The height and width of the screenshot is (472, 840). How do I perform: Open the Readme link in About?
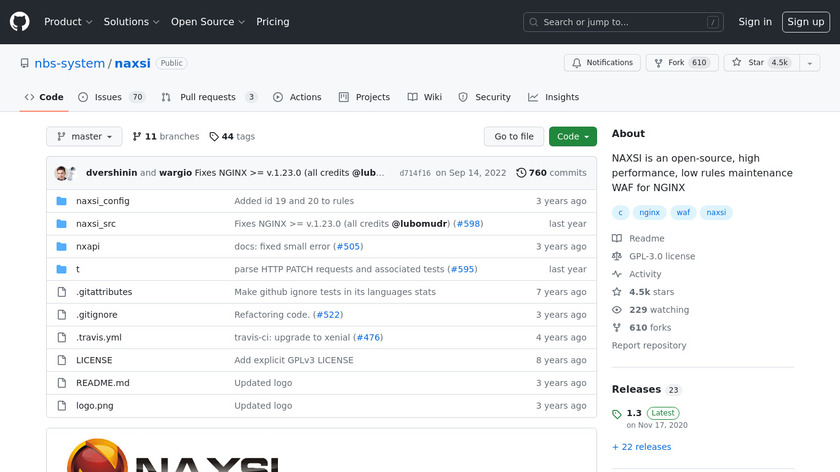click(x=639, y=238)
